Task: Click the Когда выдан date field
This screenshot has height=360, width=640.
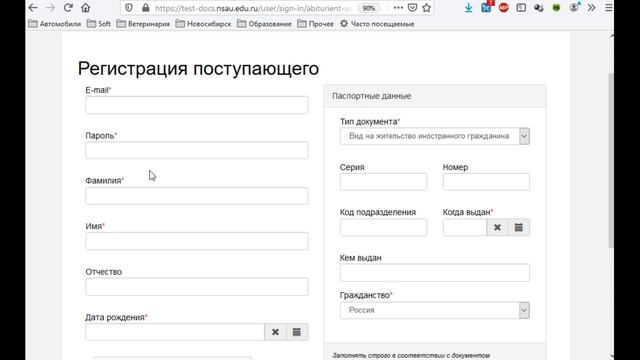Action: click(464, 227)
